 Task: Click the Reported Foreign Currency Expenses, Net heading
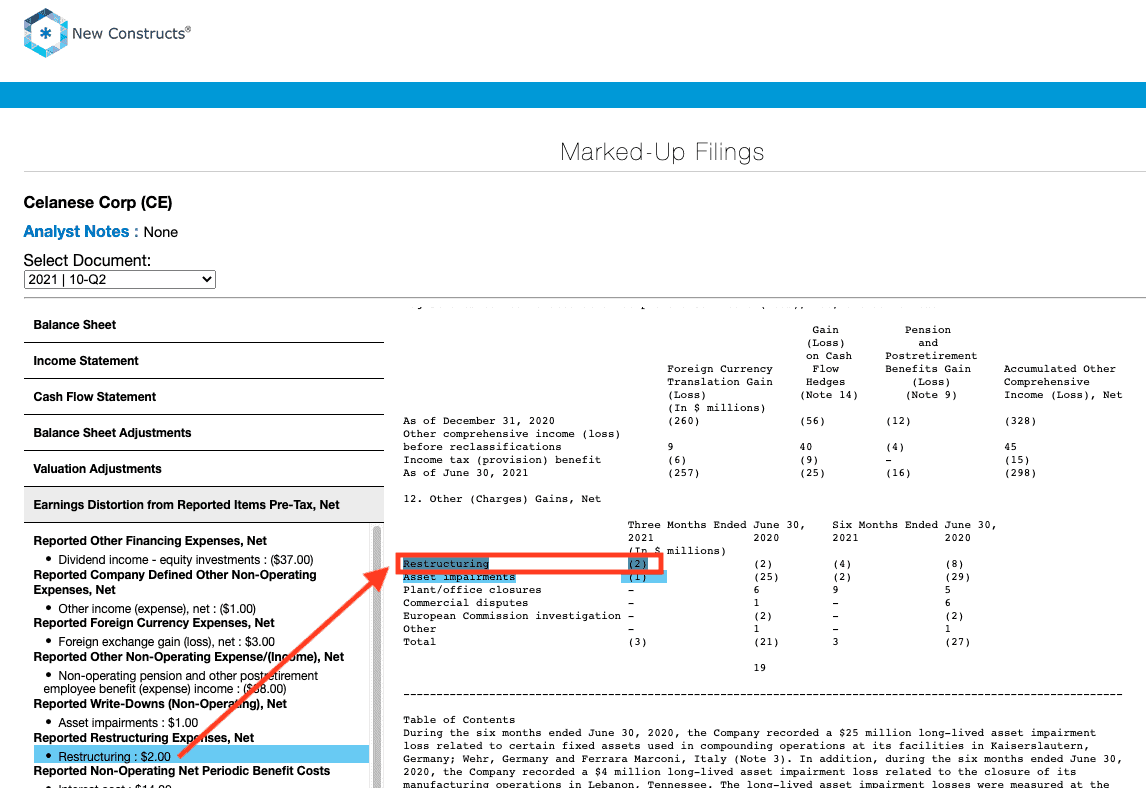point(154,623)
